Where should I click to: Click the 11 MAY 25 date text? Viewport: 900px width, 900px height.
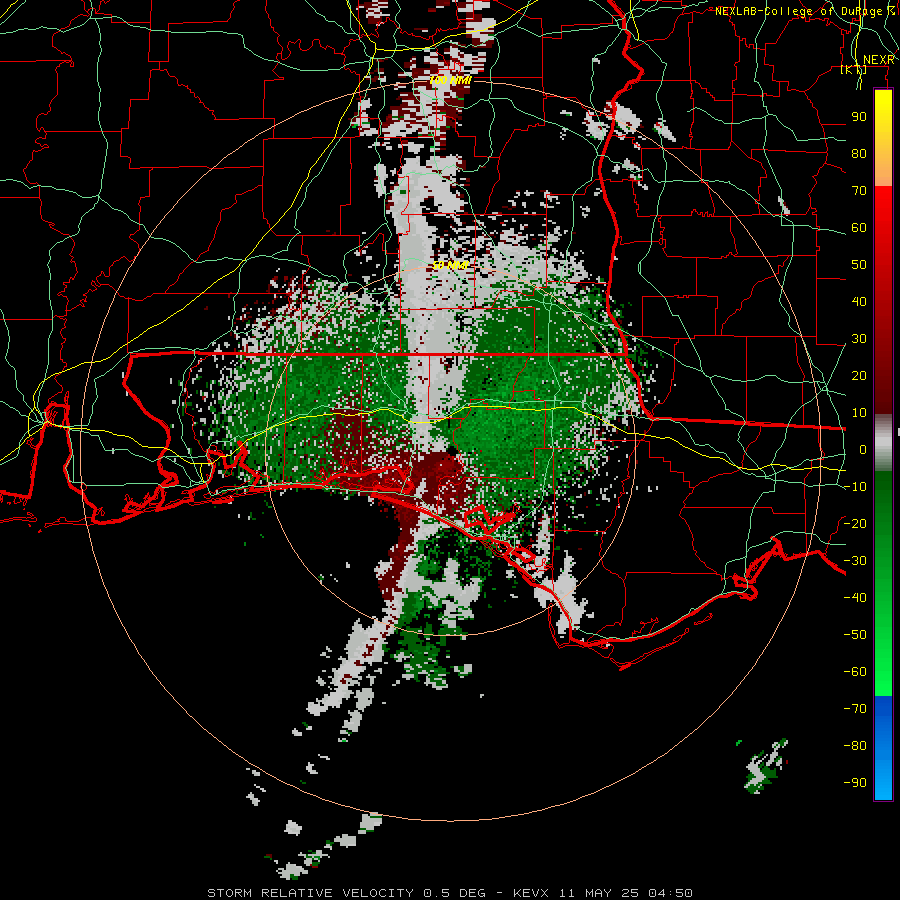tap(600, 893)
